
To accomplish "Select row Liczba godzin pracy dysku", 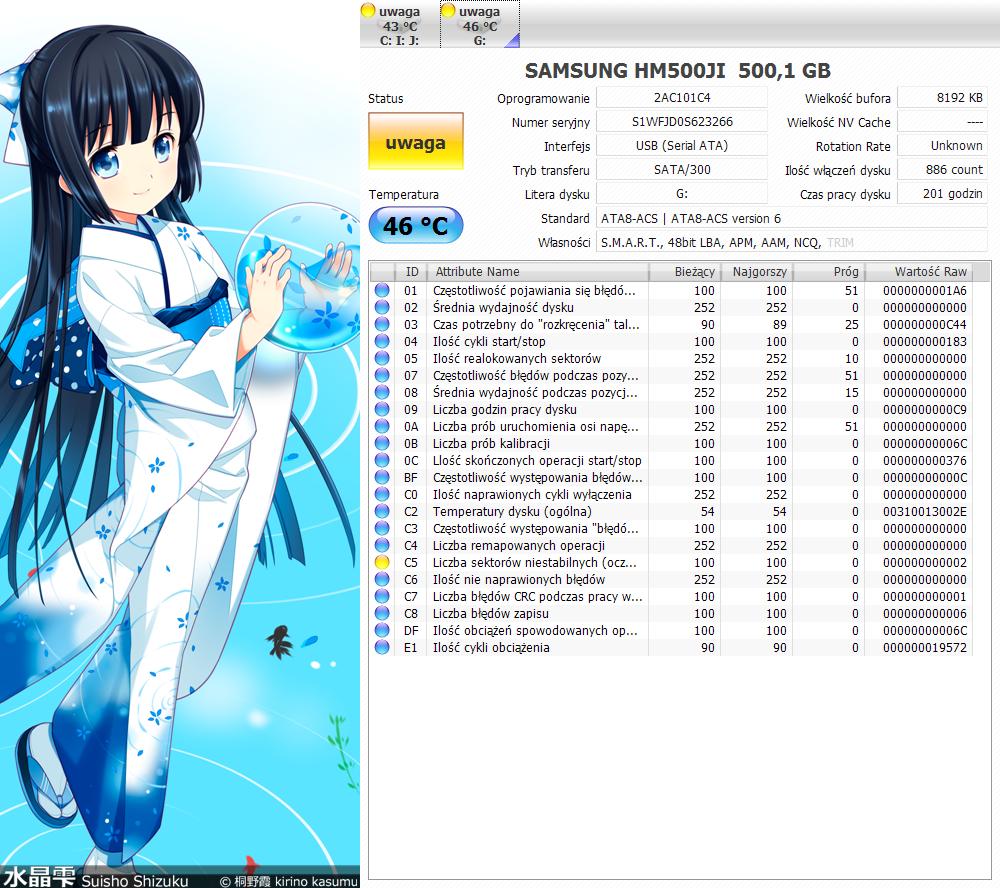I will click(671, 410).
